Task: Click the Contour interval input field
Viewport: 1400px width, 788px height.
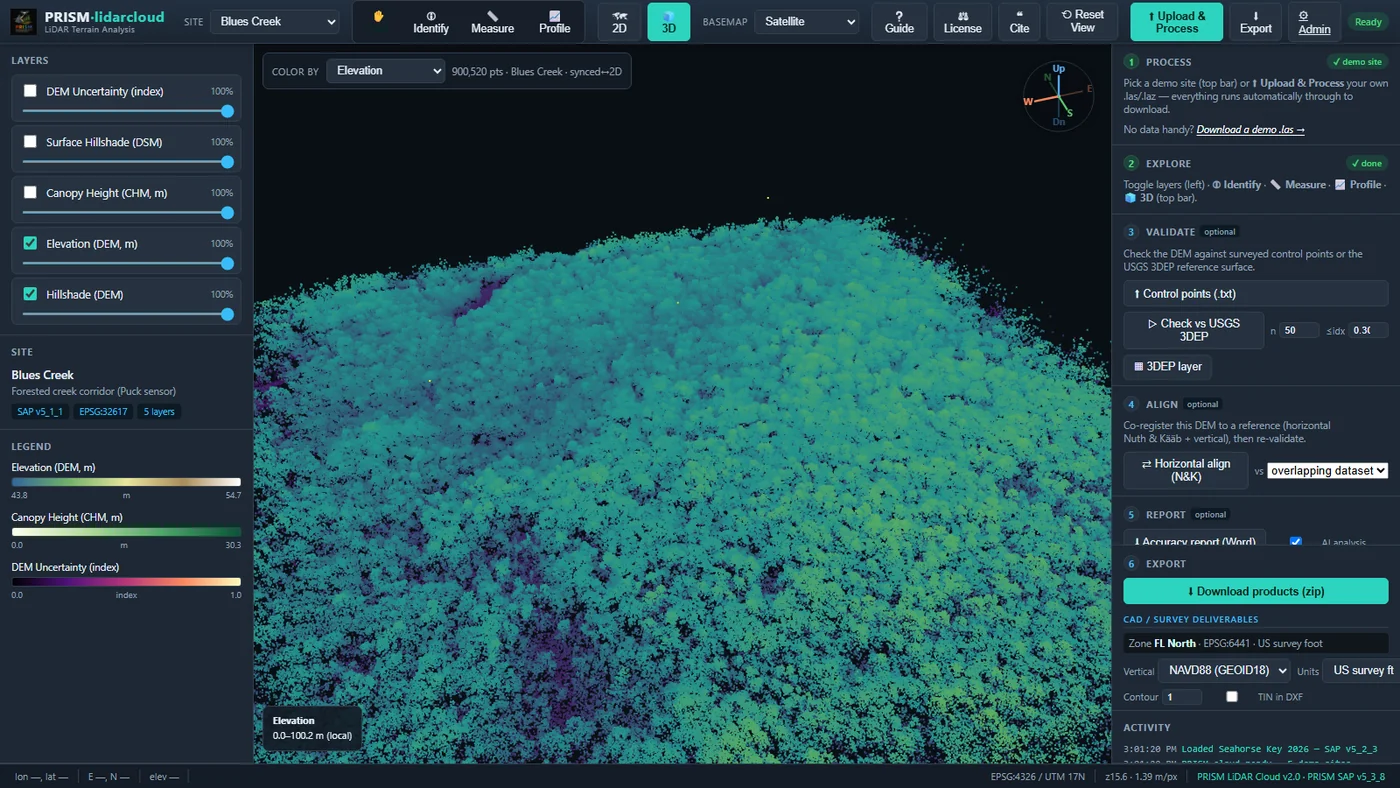Action: click(x=1182, y=697)
